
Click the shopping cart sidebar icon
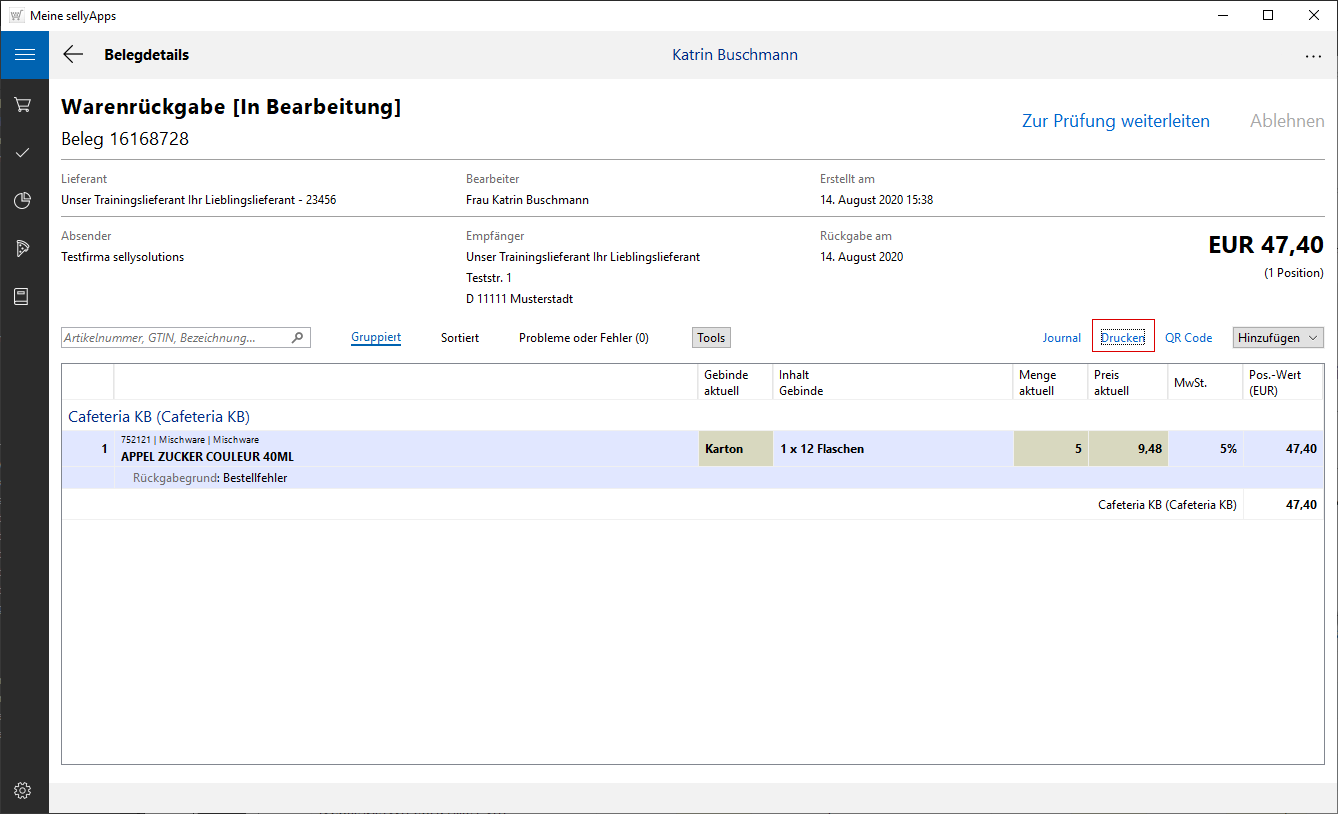(23, 104)
